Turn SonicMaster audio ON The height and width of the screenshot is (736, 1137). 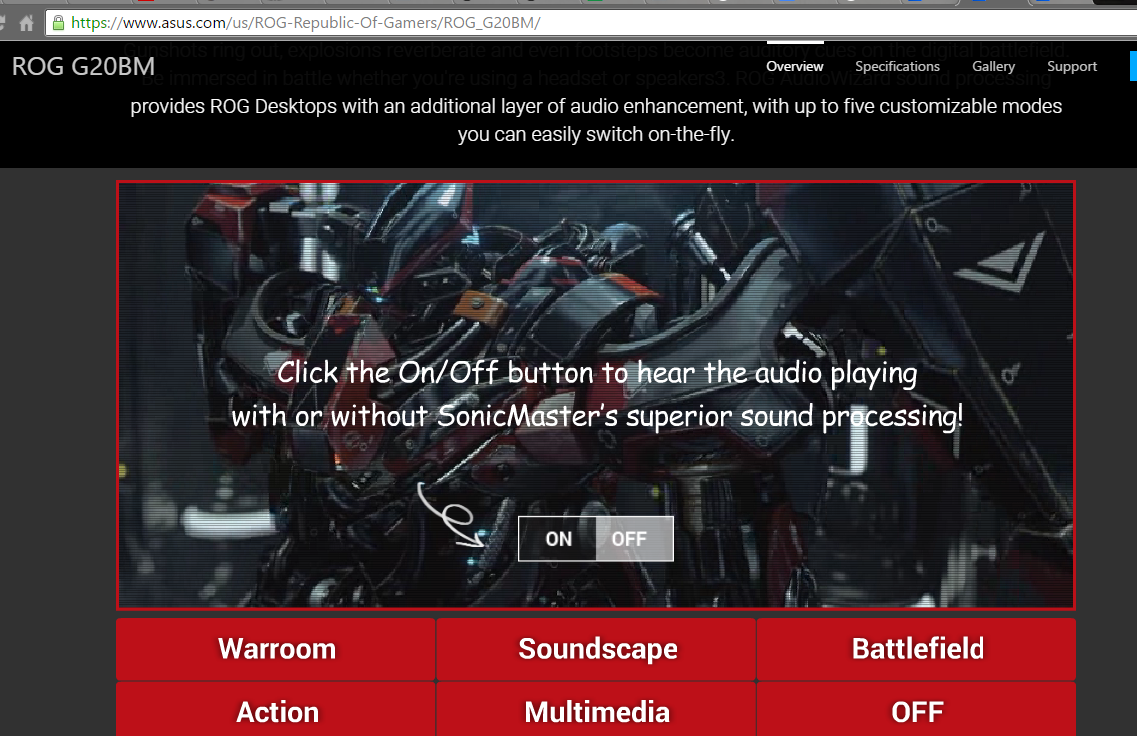click(558, 539)
